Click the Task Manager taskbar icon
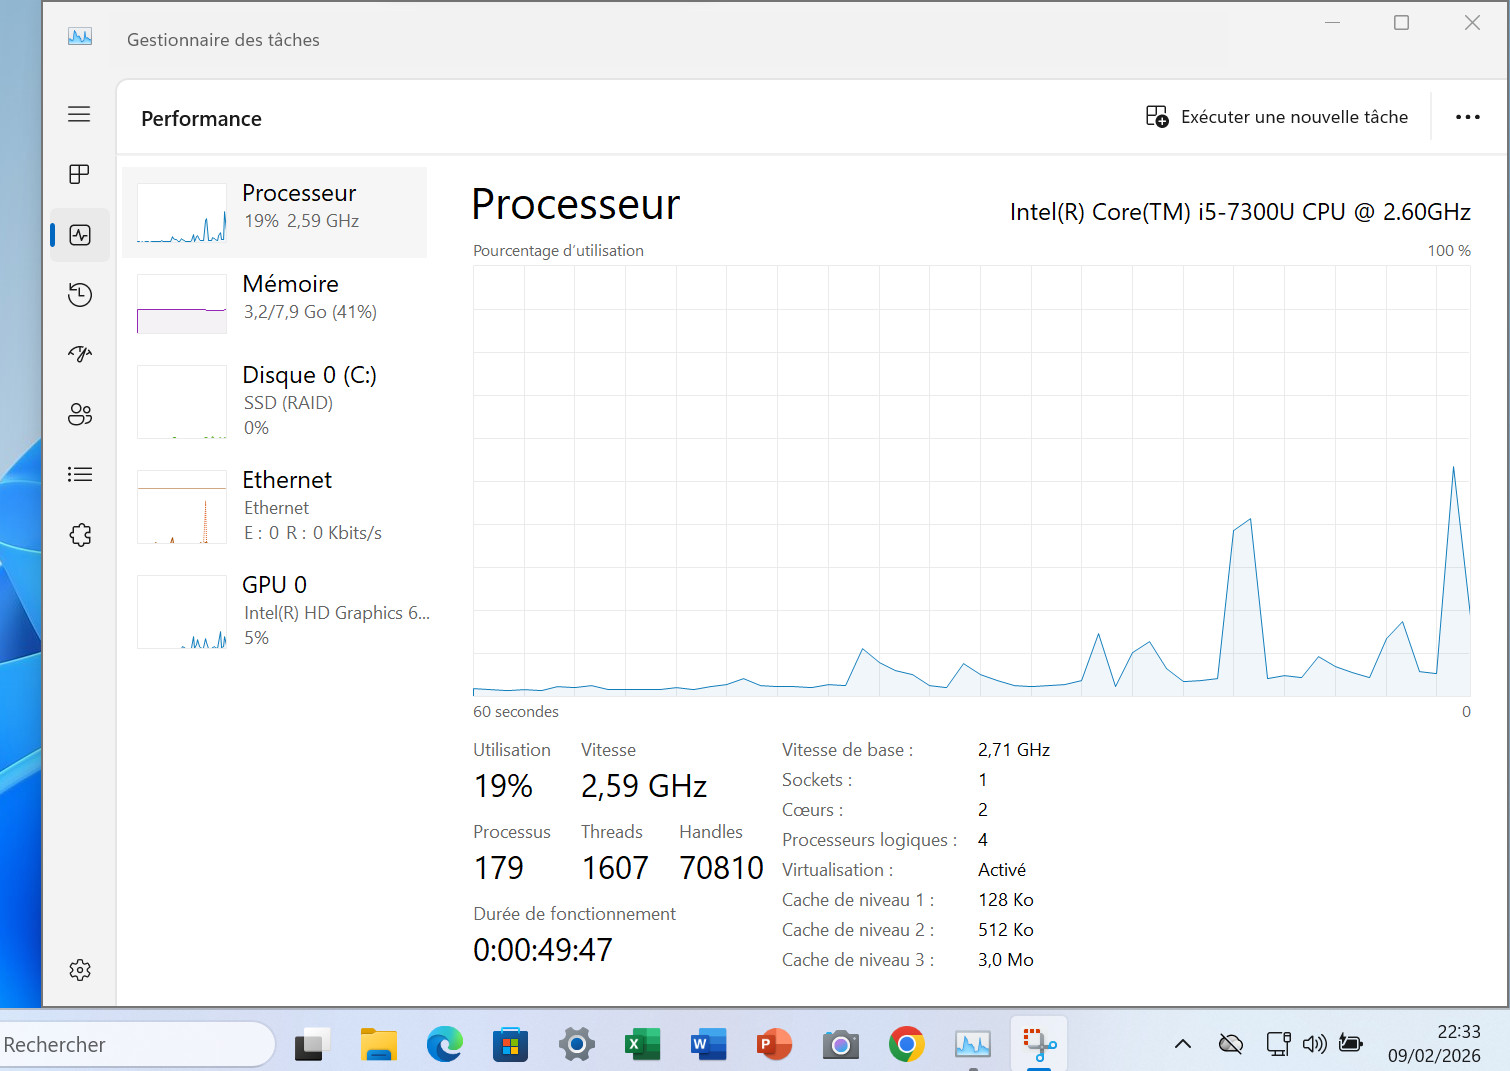Viewport: 1510px width, 1071px height. [x=973, y=1045]
